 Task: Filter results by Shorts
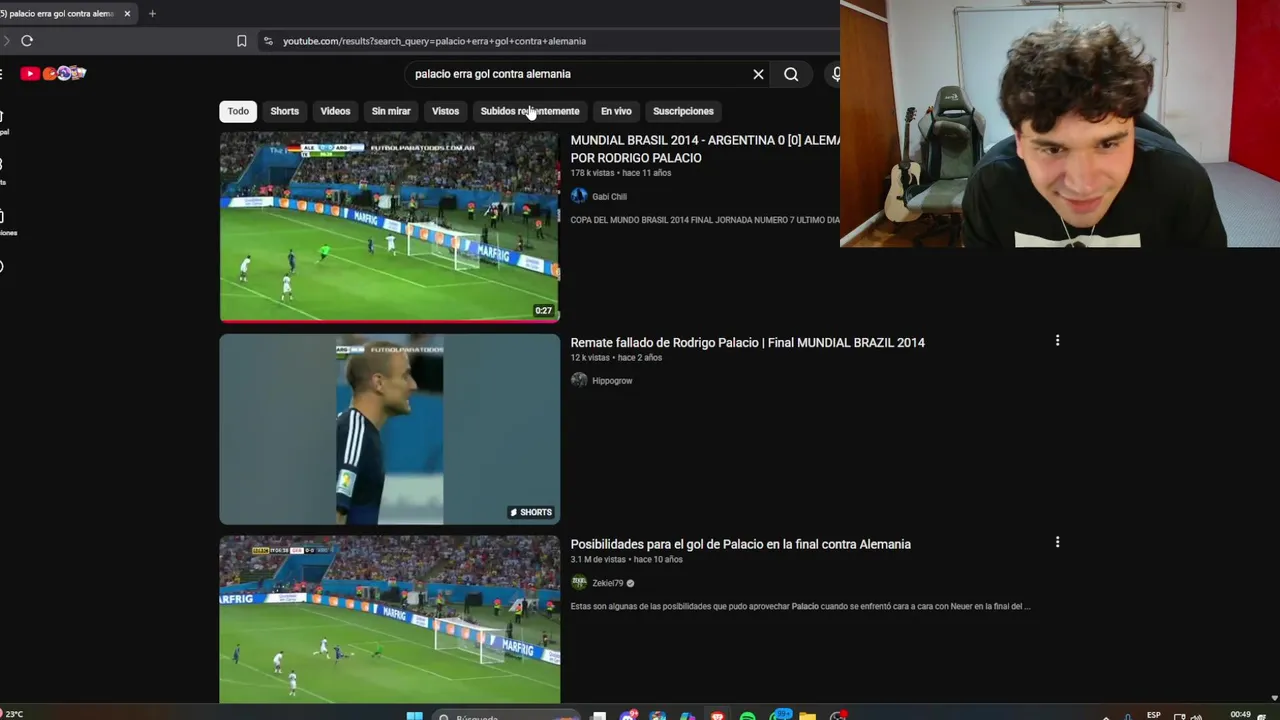(x=285, y=111)
